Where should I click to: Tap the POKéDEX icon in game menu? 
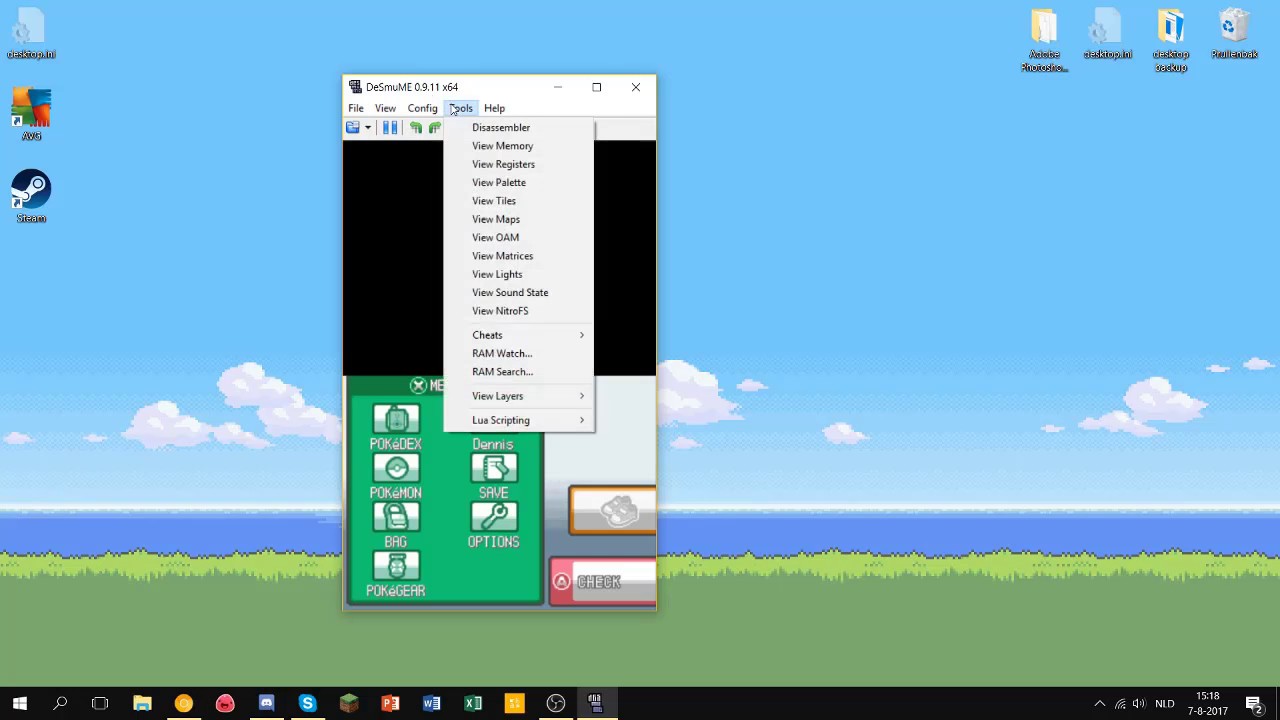(396, 419)
